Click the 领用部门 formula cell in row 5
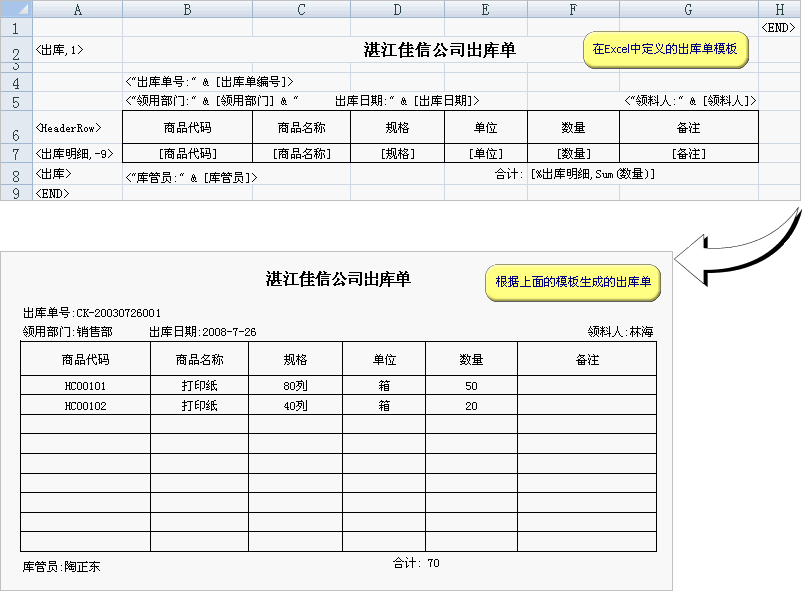Viewport: 804px width, 591px height. click(x=303, y=100)
